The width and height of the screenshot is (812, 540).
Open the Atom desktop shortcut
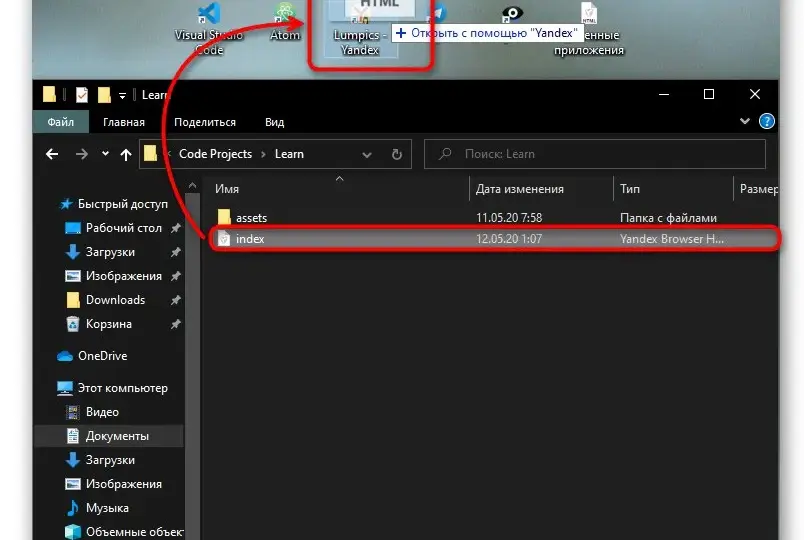285,22
